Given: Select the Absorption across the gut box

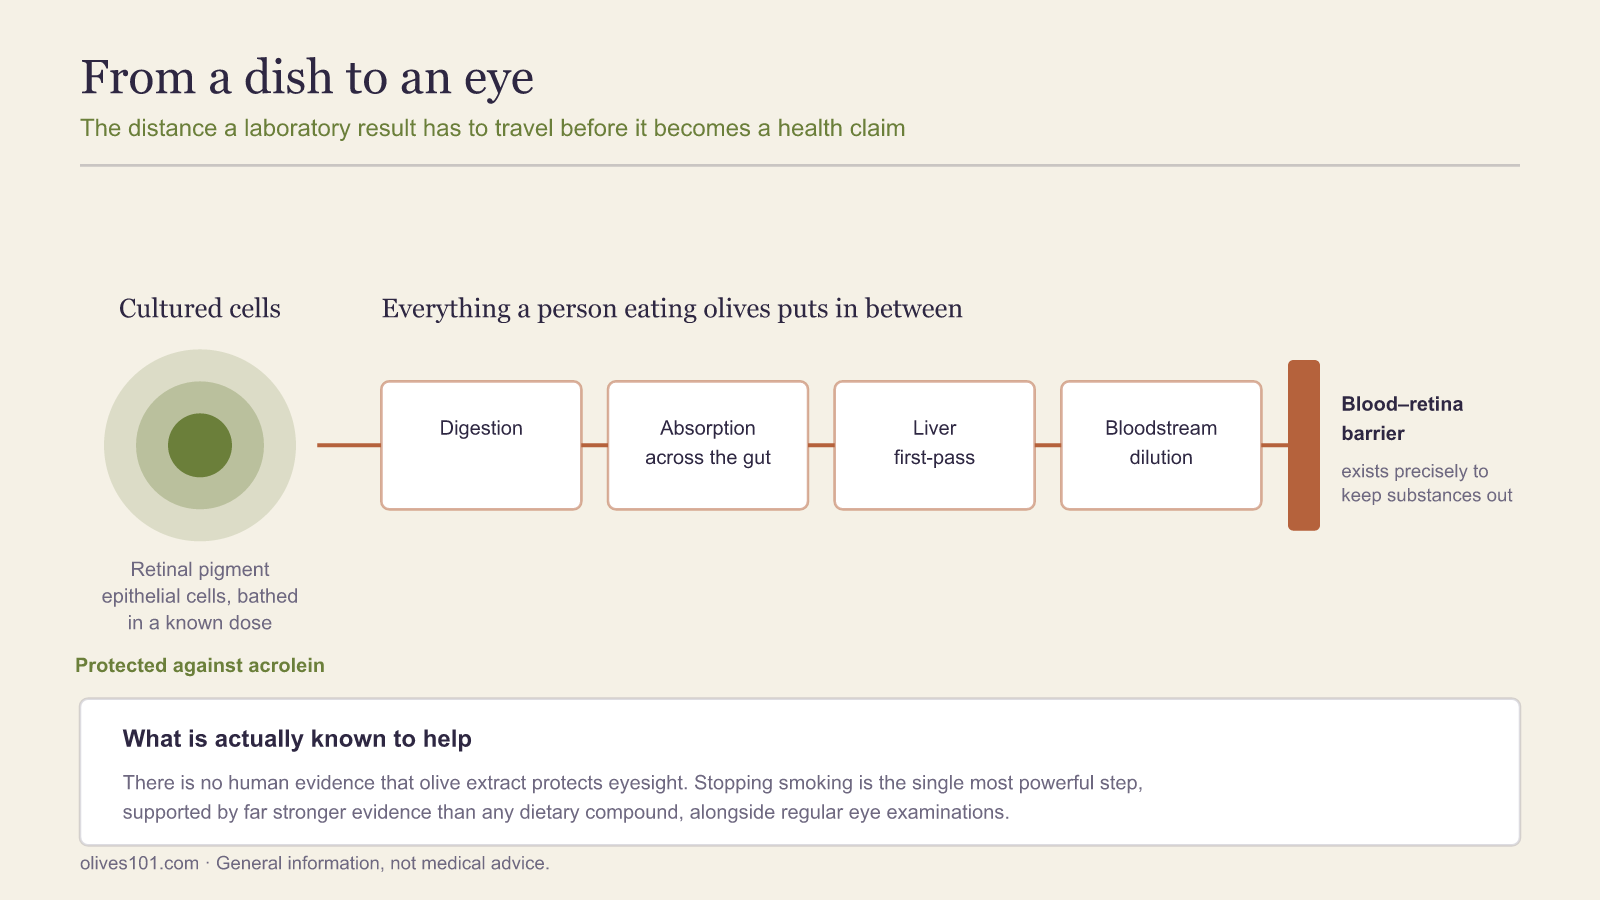Looking at the screenshot, I should [708, 445].
